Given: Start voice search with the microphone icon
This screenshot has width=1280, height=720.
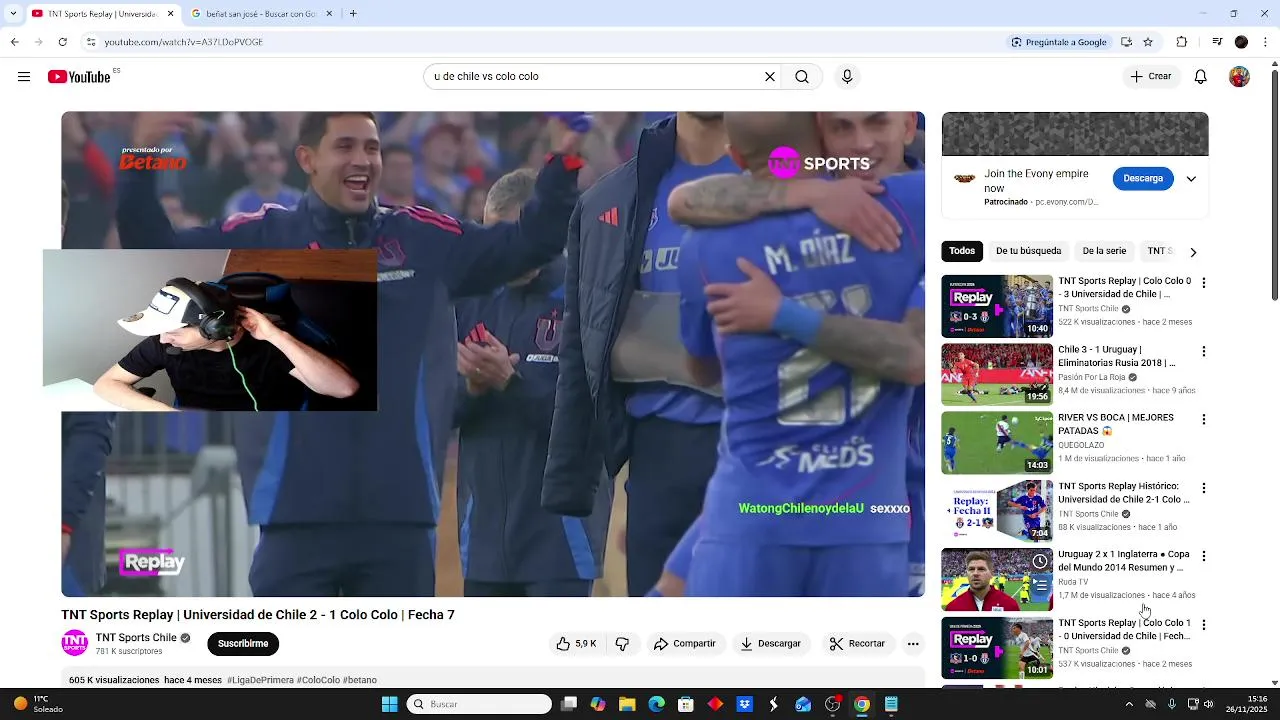Looking at the screenshot, I should coord(847,77).
